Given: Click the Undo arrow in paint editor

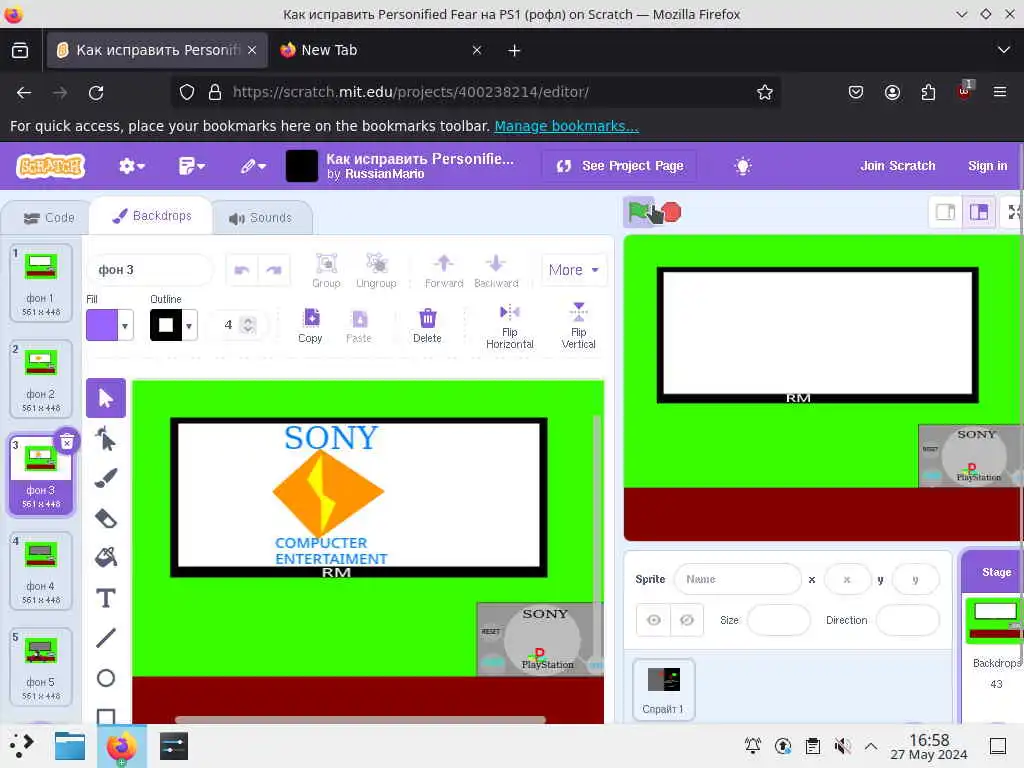Looking at the screenshot, I should coord(242,270).
